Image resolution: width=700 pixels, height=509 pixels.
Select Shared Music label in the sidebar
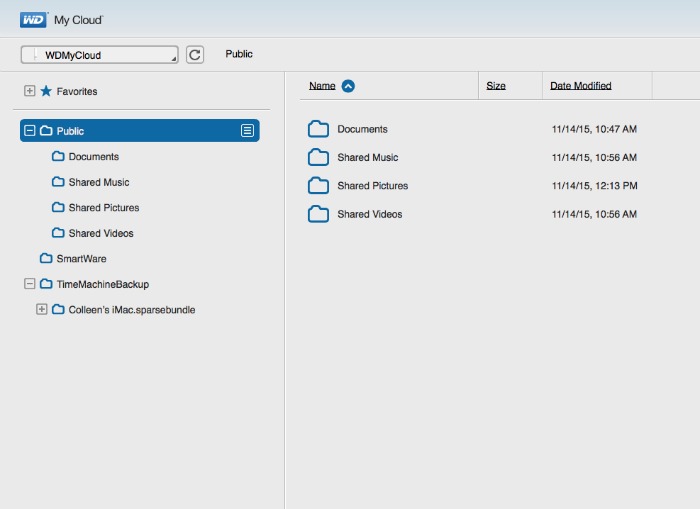coord(99,182)
